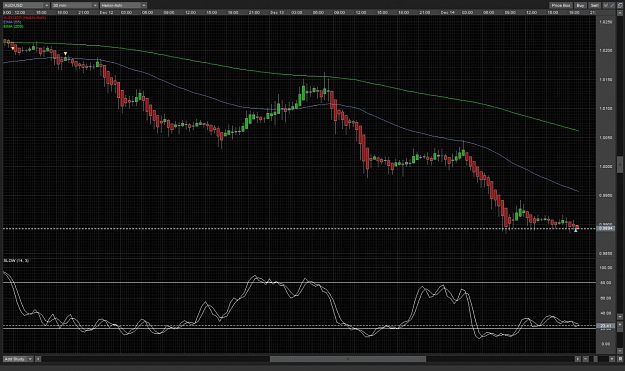Open the 30 min timeframe dropdown
The height and width of the screenshot is (371, 625).
point(75,5)
